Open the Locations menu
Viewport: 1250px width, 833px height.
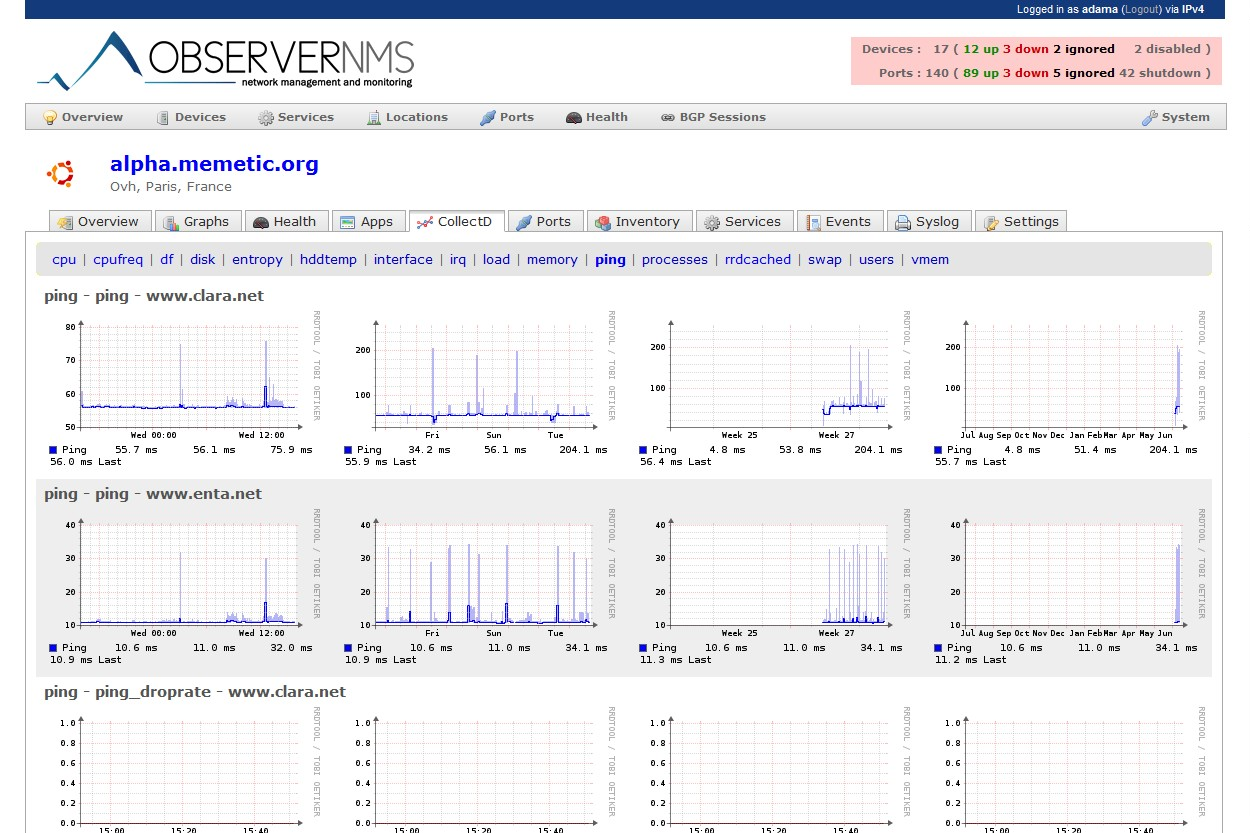point(407,117)
